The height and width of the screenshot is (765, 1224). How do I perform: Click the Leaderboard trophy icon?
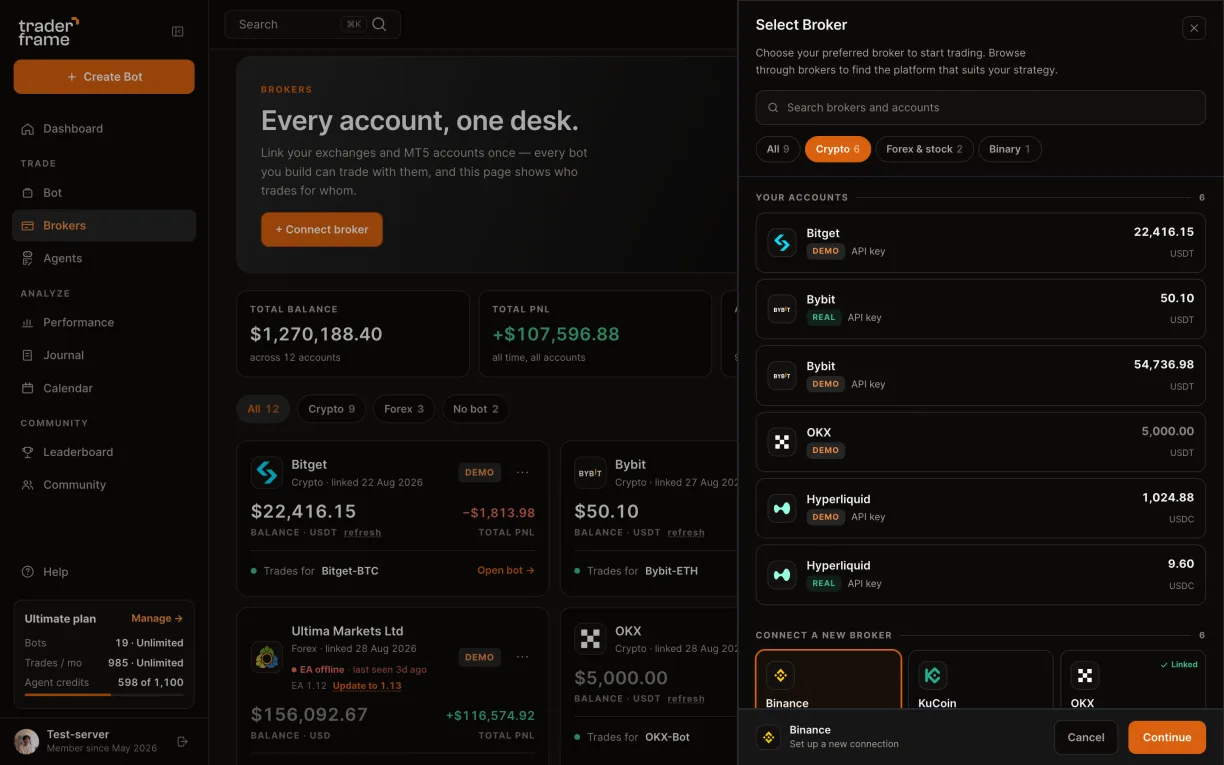click(28, 452)
